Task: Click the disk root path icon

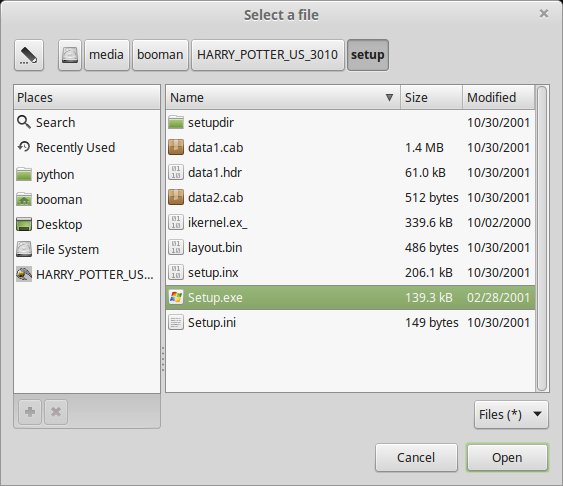Action: [70, 55]
